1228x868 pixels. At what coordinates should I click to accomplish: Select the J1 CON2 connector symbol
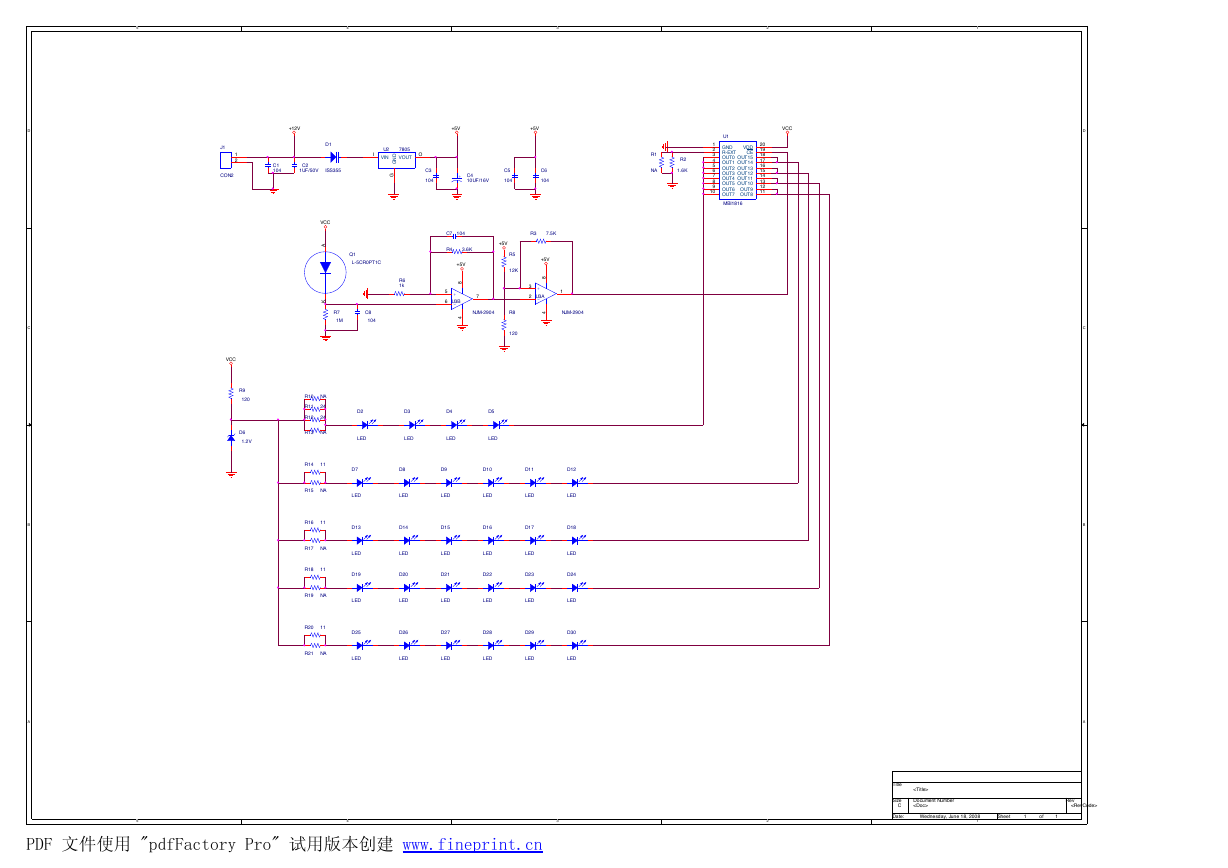[x=226, y=159]
